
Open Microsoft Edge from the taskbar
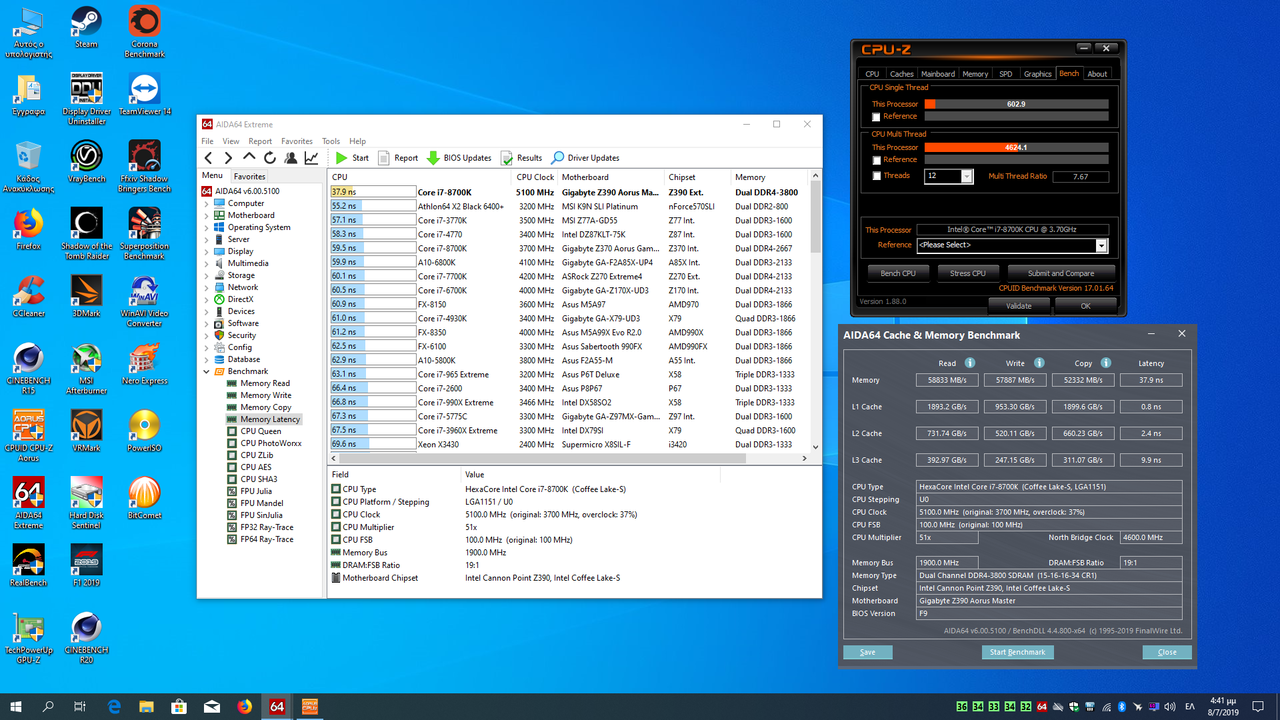(114, 706)
